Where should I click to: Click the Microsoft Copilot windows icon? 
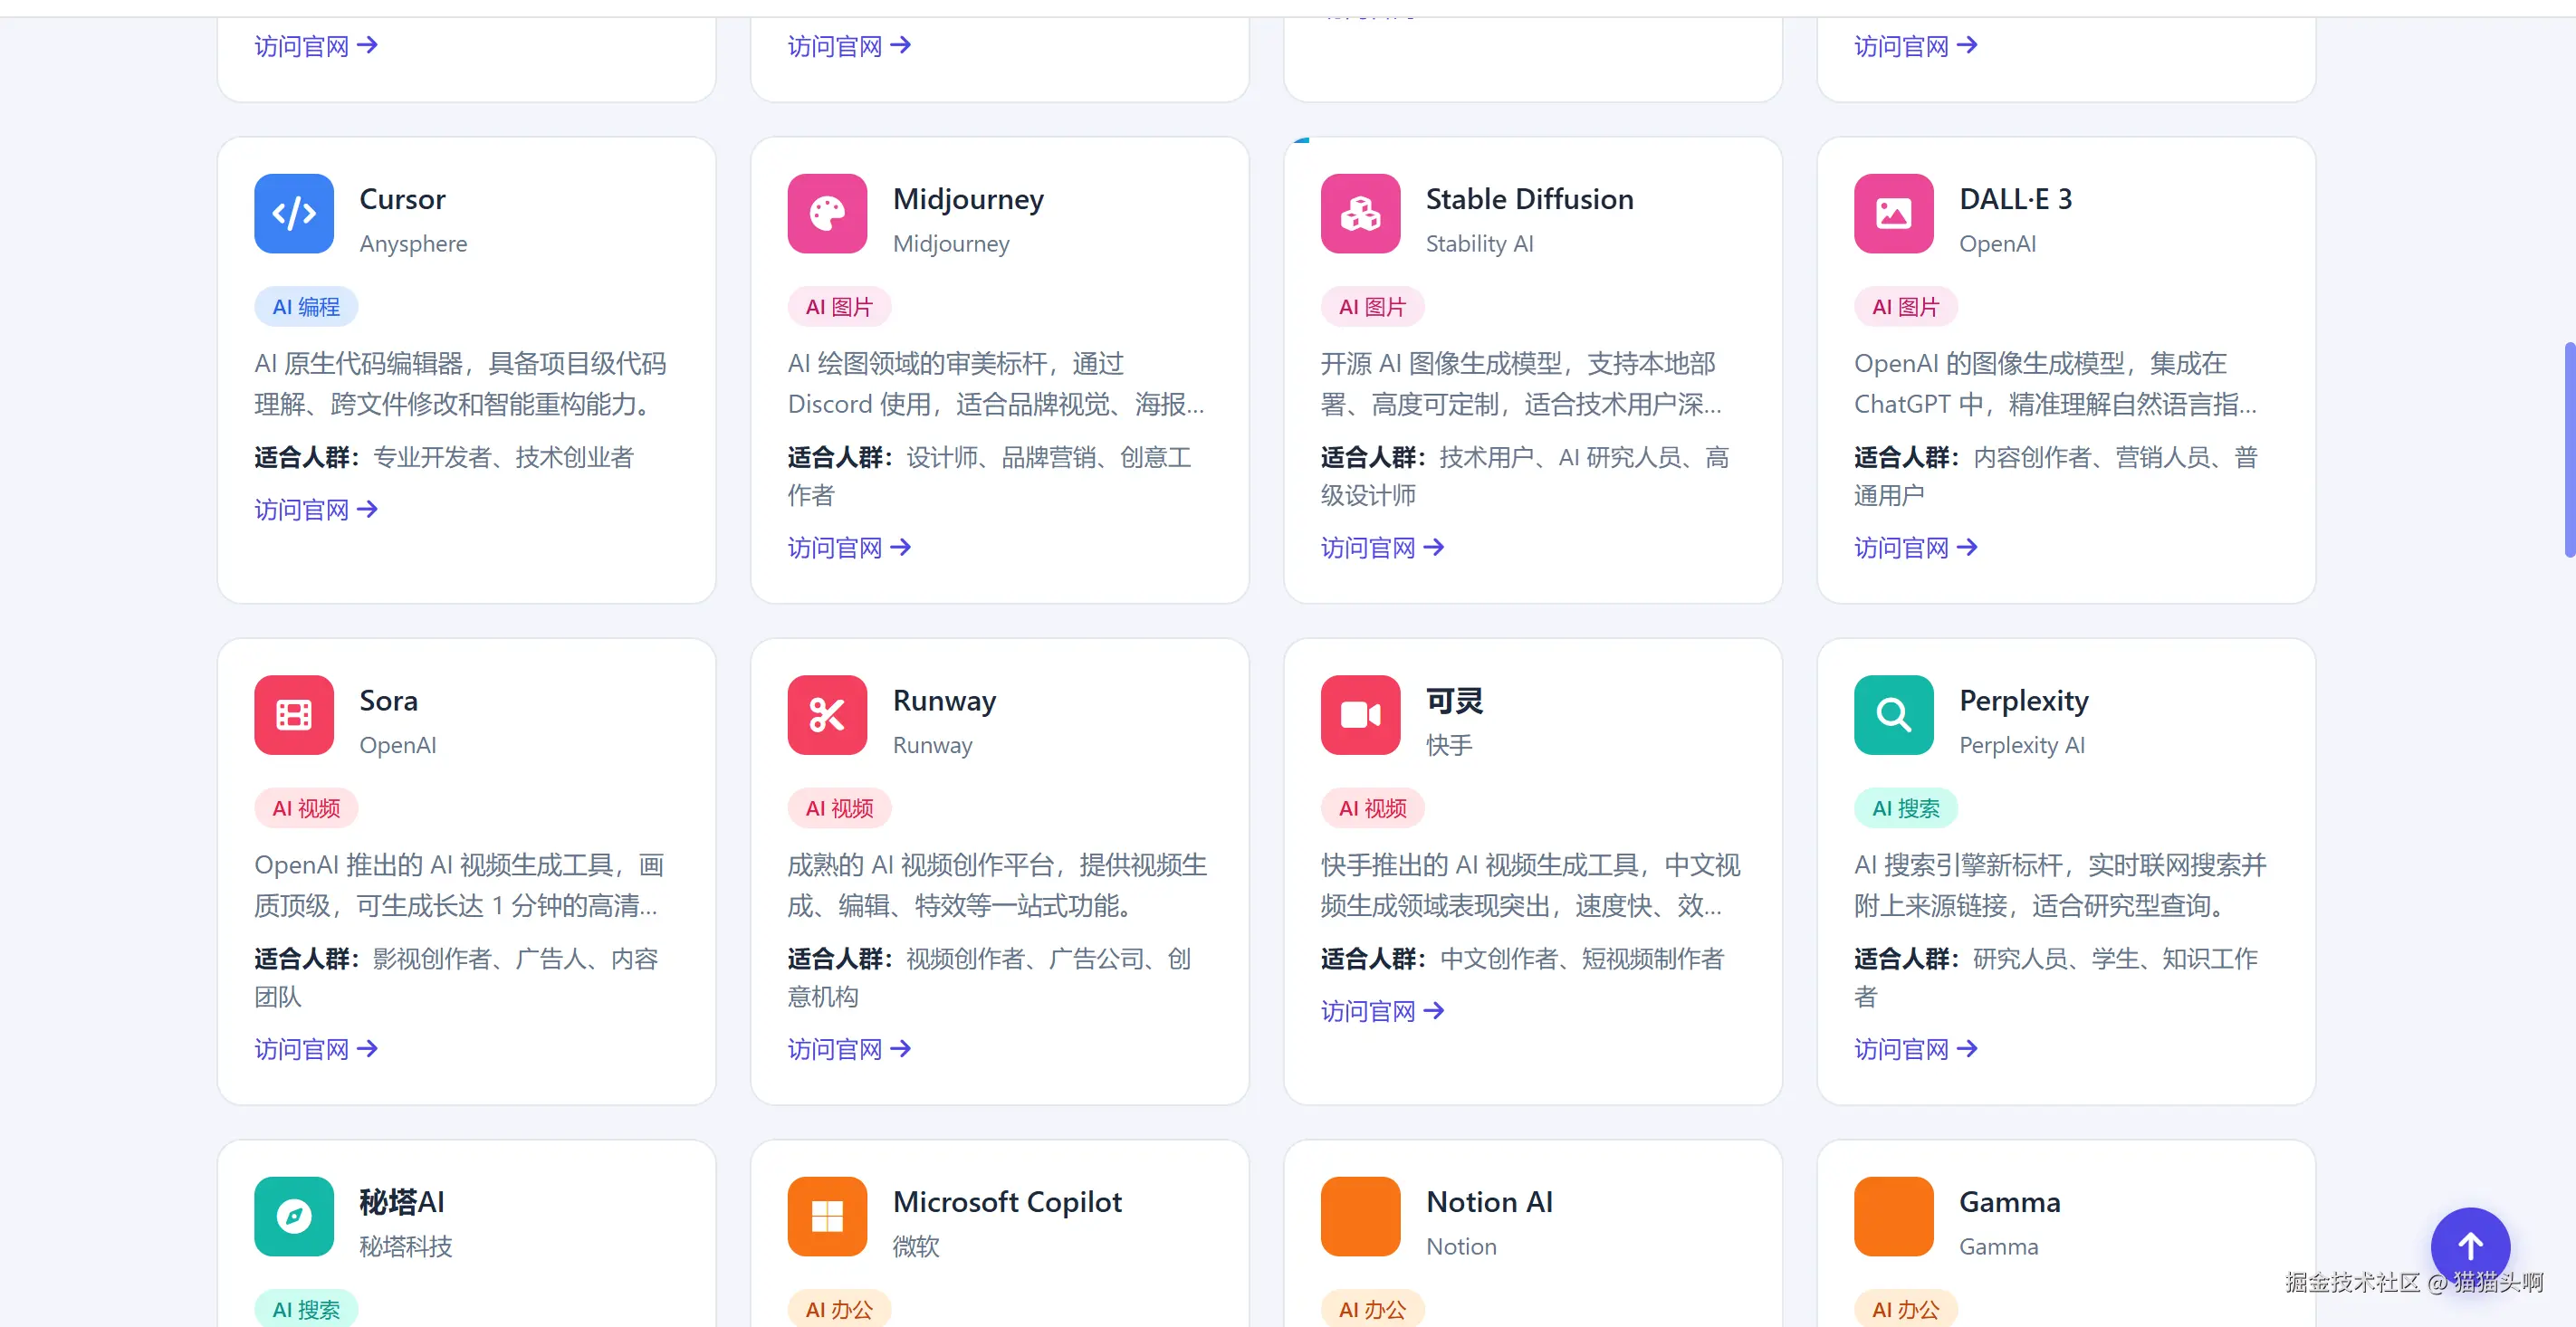[827, 1216]
